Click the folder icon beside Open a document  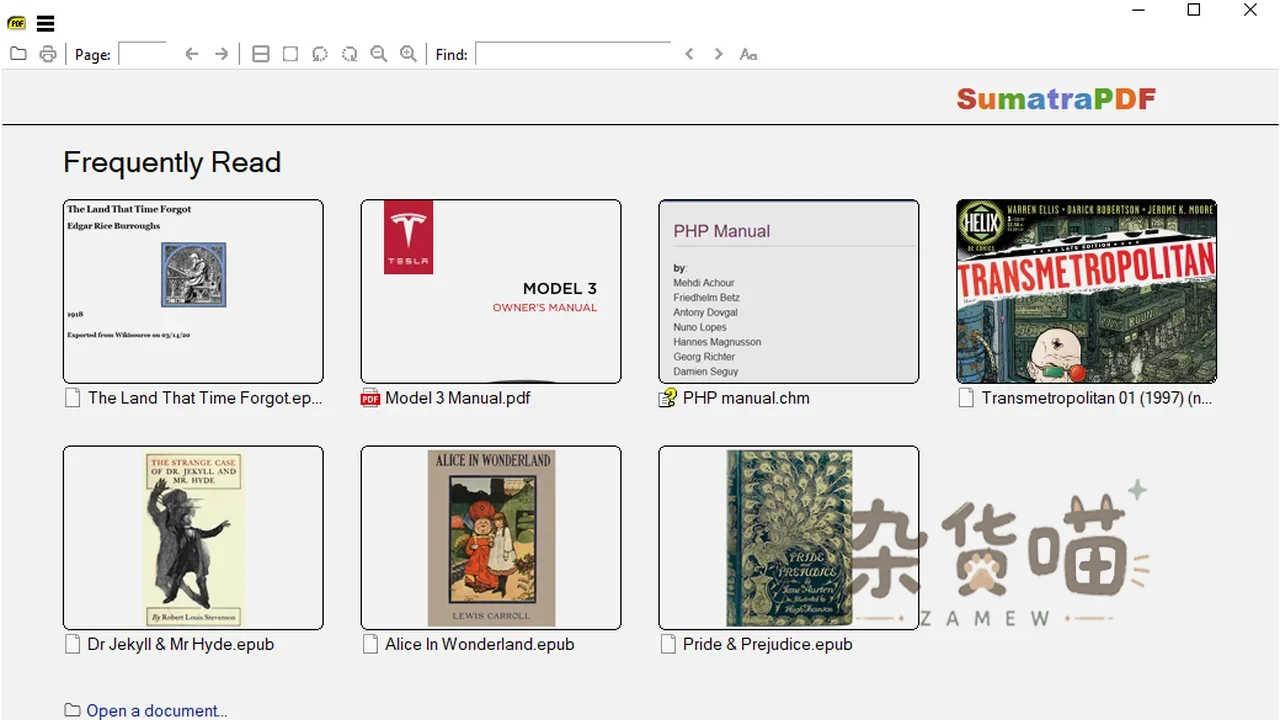click(x=72, y=710)
